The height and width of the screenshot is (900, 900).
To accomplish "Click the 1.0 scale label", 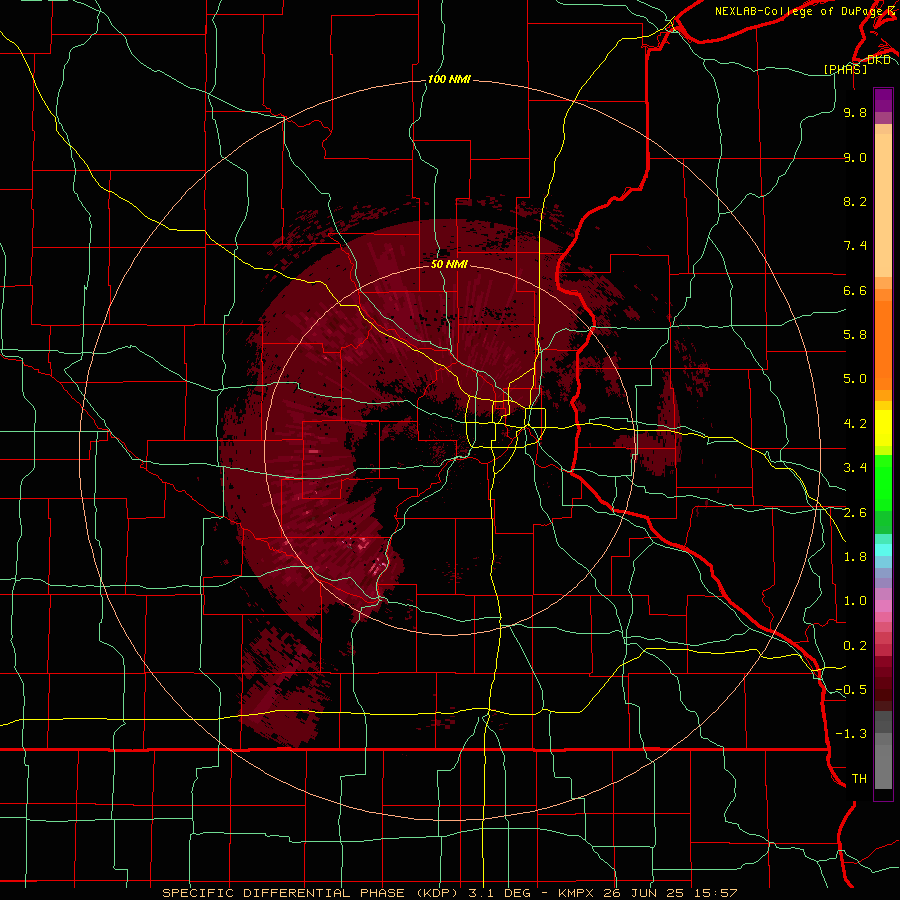I will (855, 601).
